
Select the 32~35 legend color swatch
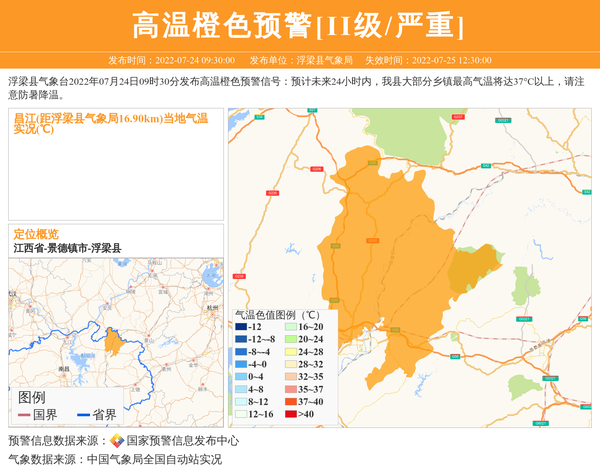click(x=289, y=377)
